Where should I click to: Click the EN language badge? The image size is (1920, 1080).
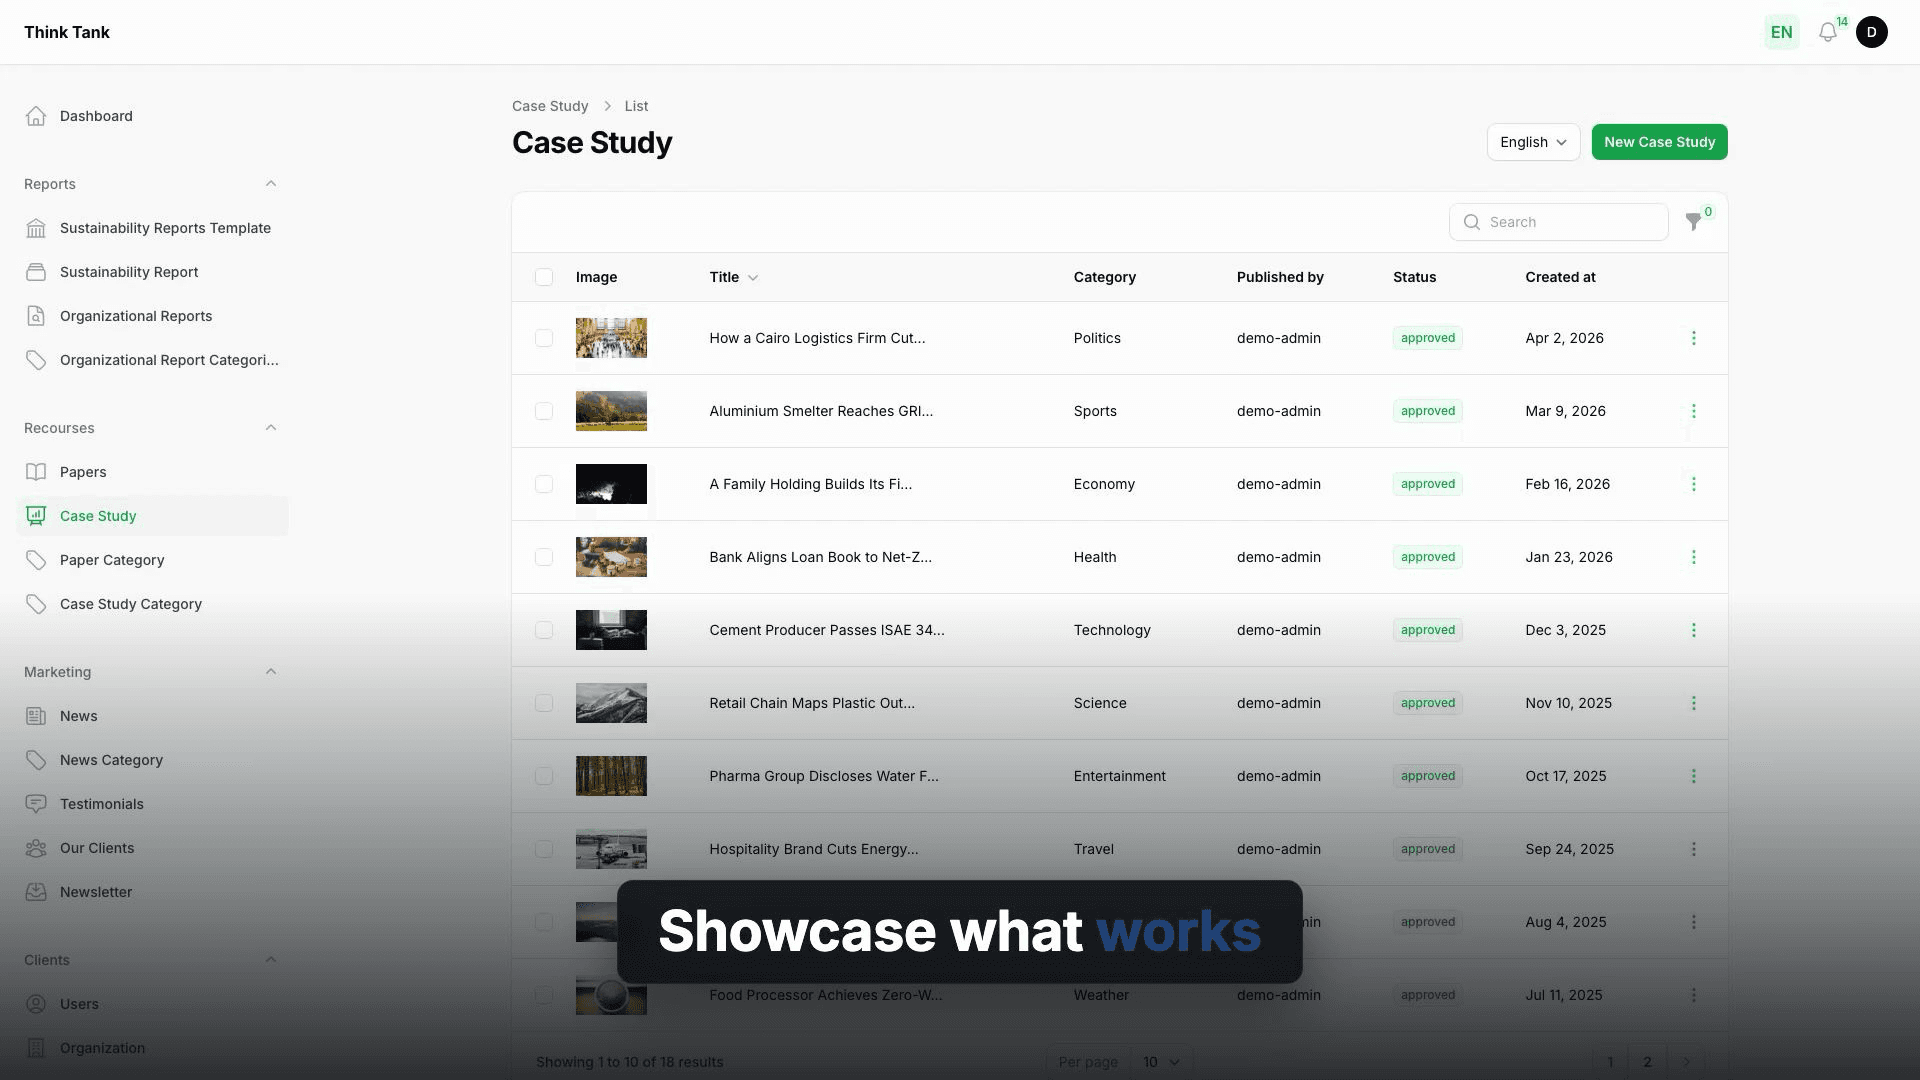click(1781, 32)
